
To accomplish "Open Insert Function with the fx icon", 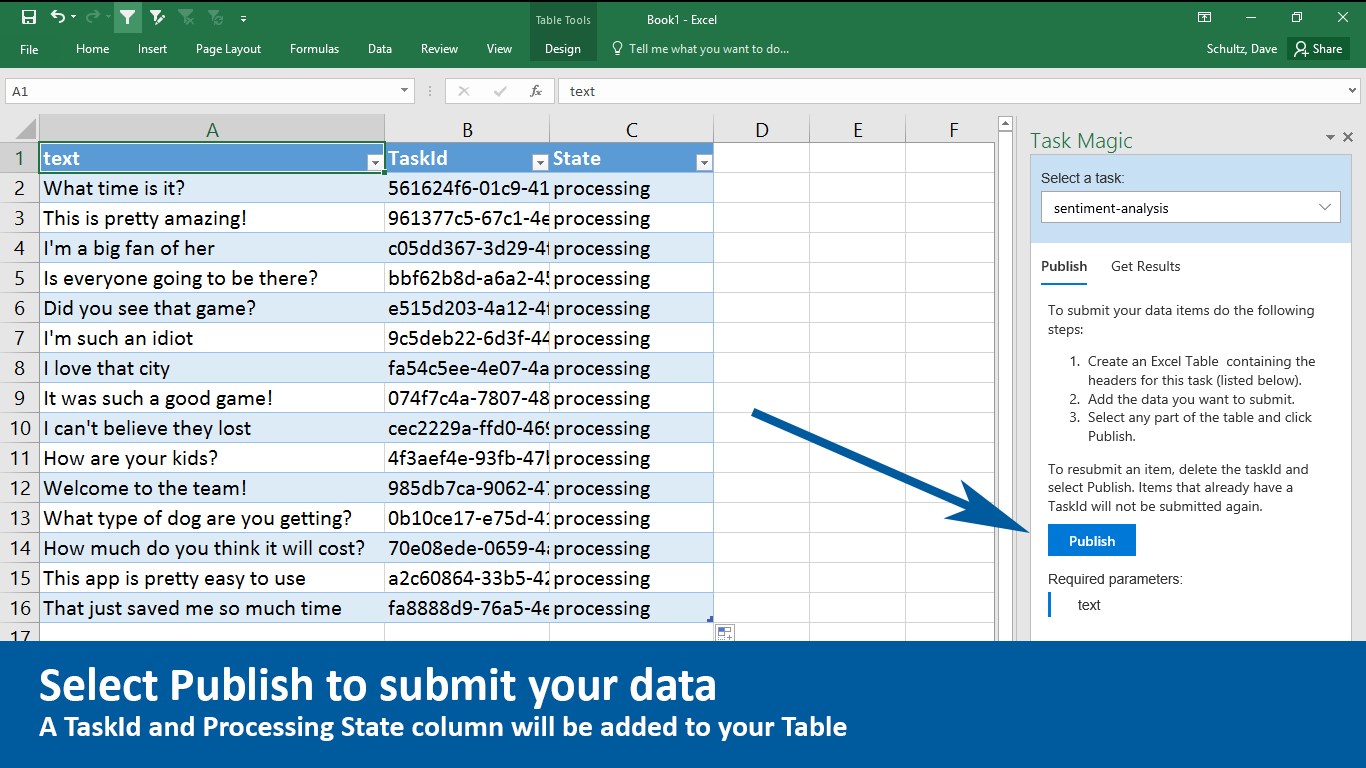I will coord(536,91).
